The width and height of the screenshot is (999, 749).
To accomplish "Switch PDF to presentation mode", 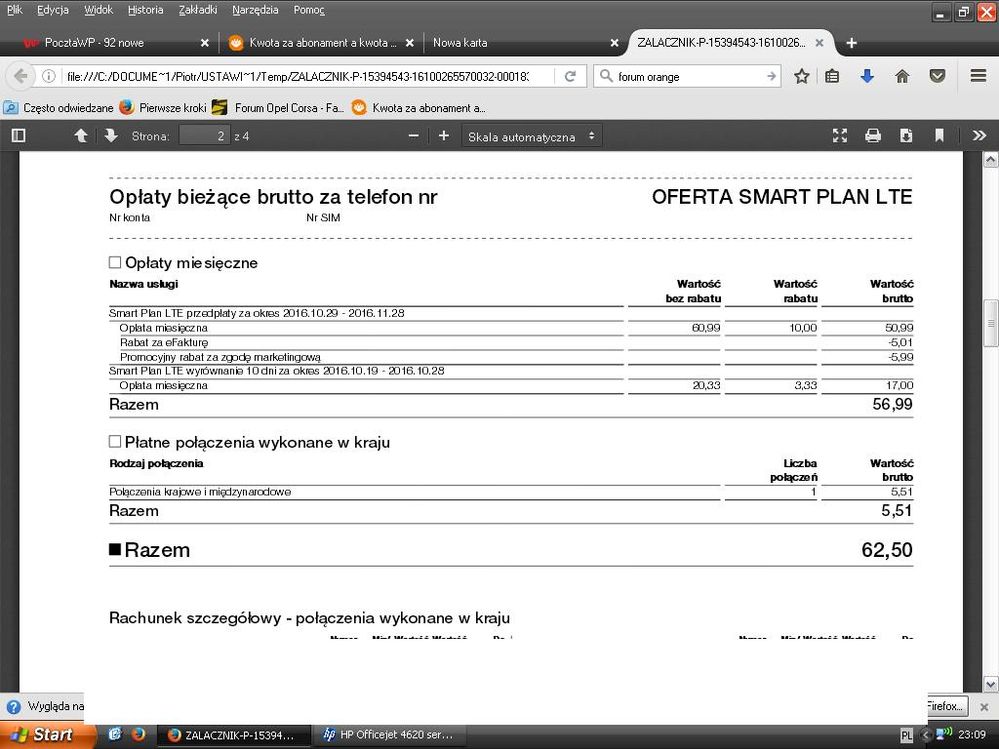I will 840,136.
